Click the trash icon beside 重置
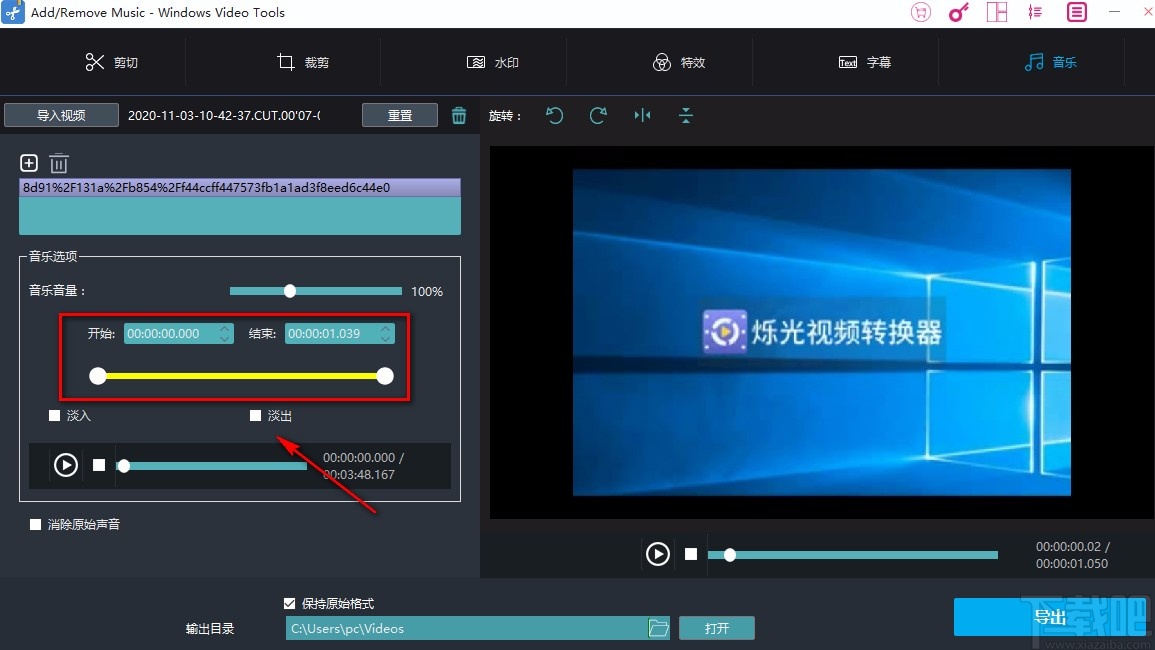The height and width of the screenshot is (650, 1155). click(459, 114)
